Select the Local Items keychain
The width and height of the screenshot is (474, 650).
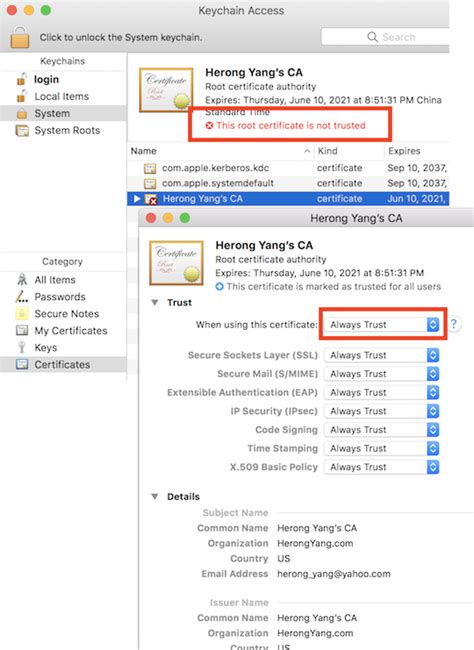(x=63, y=96)
